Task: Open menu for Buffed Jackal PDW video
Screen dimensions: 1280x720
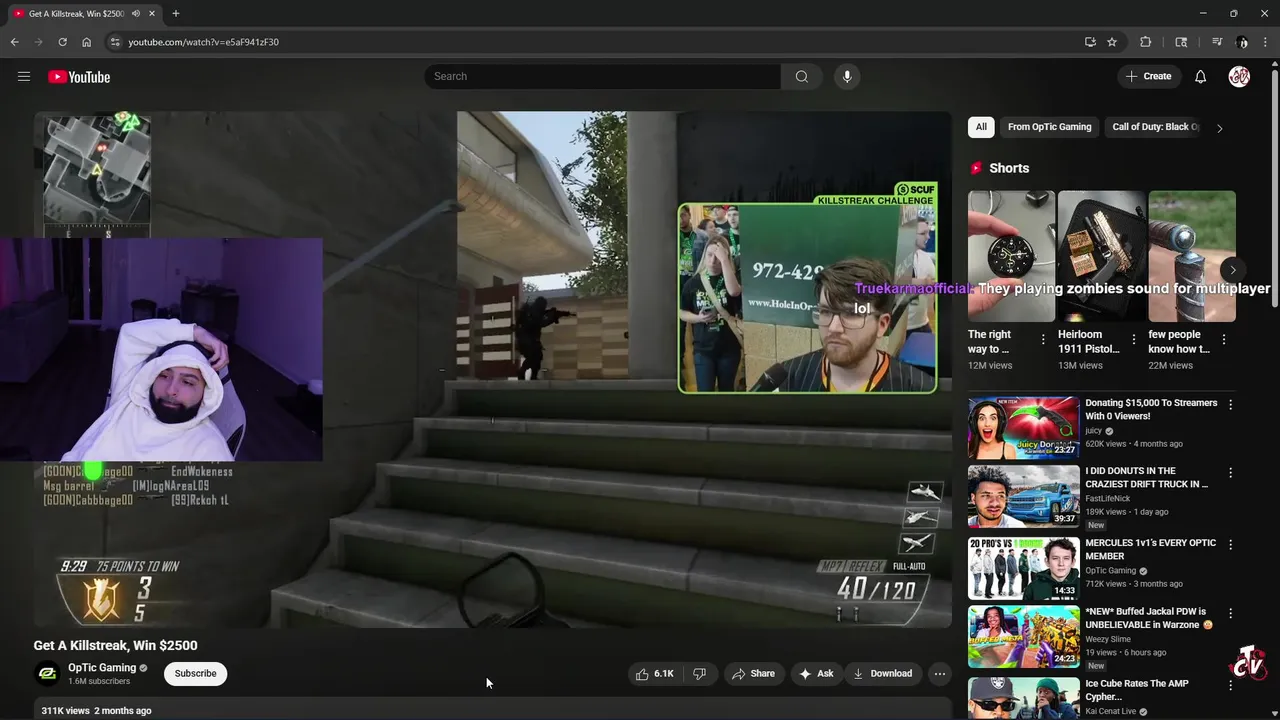Action: click(1230, 612)
